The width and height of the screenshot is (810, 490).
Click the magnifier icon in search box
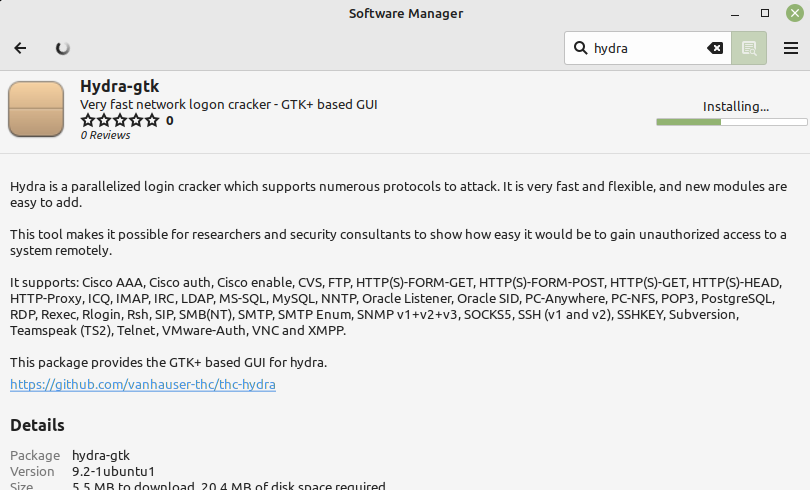point(580,48)
